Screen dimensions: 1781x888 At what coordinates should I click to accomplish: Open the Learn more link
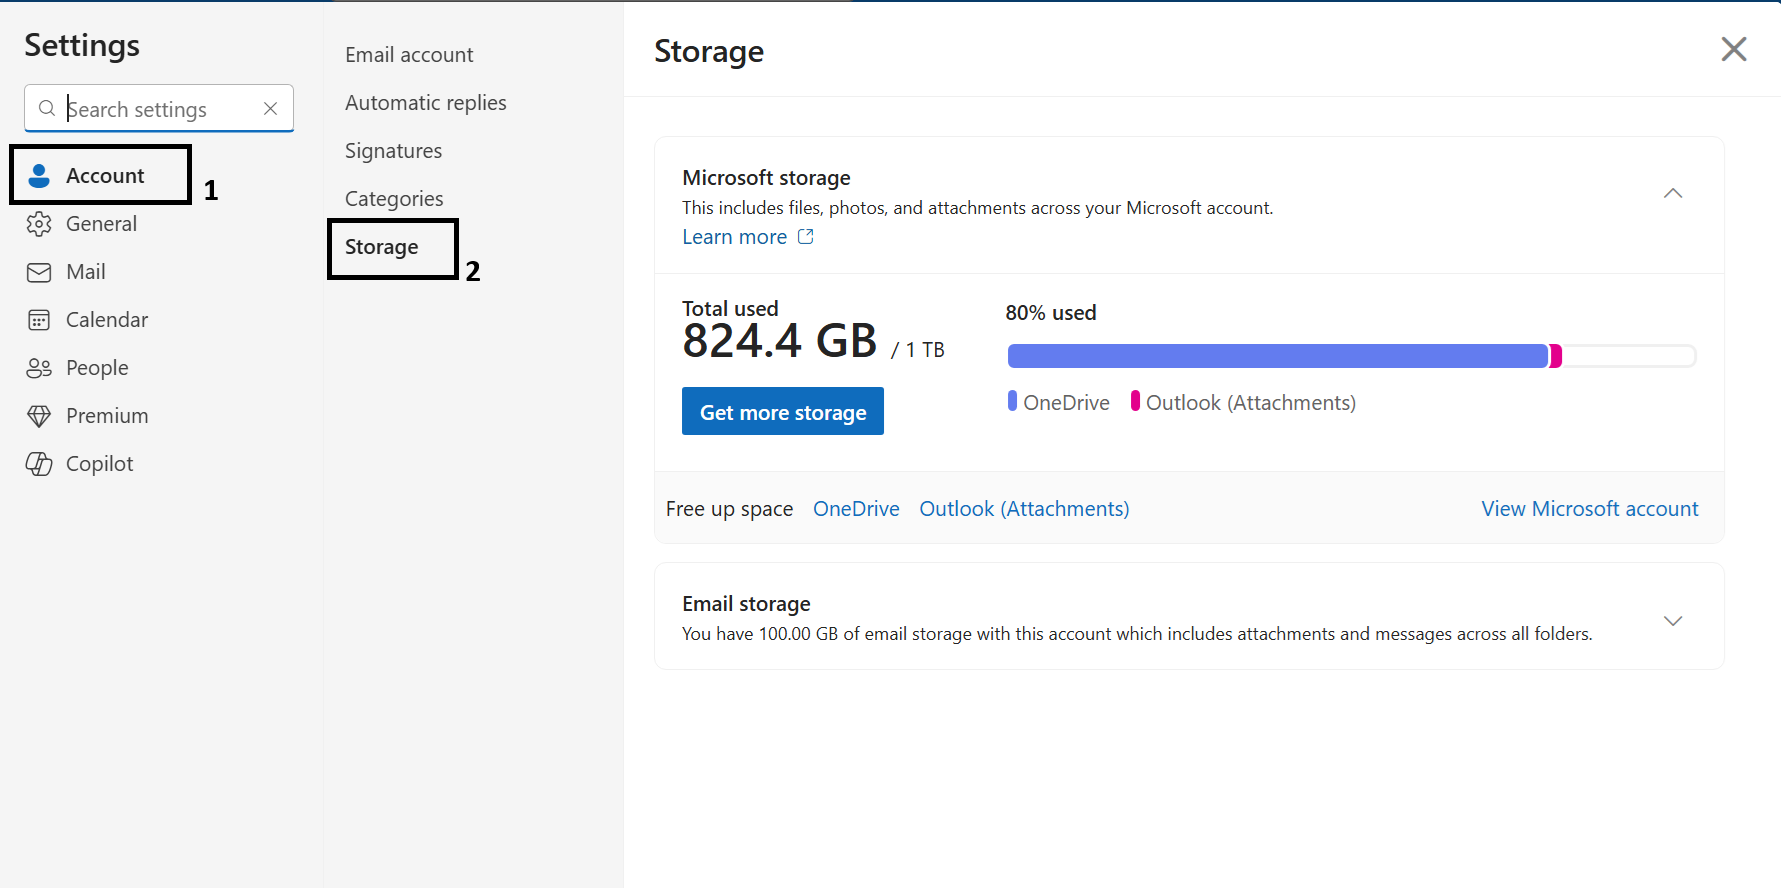pos(734,237)
